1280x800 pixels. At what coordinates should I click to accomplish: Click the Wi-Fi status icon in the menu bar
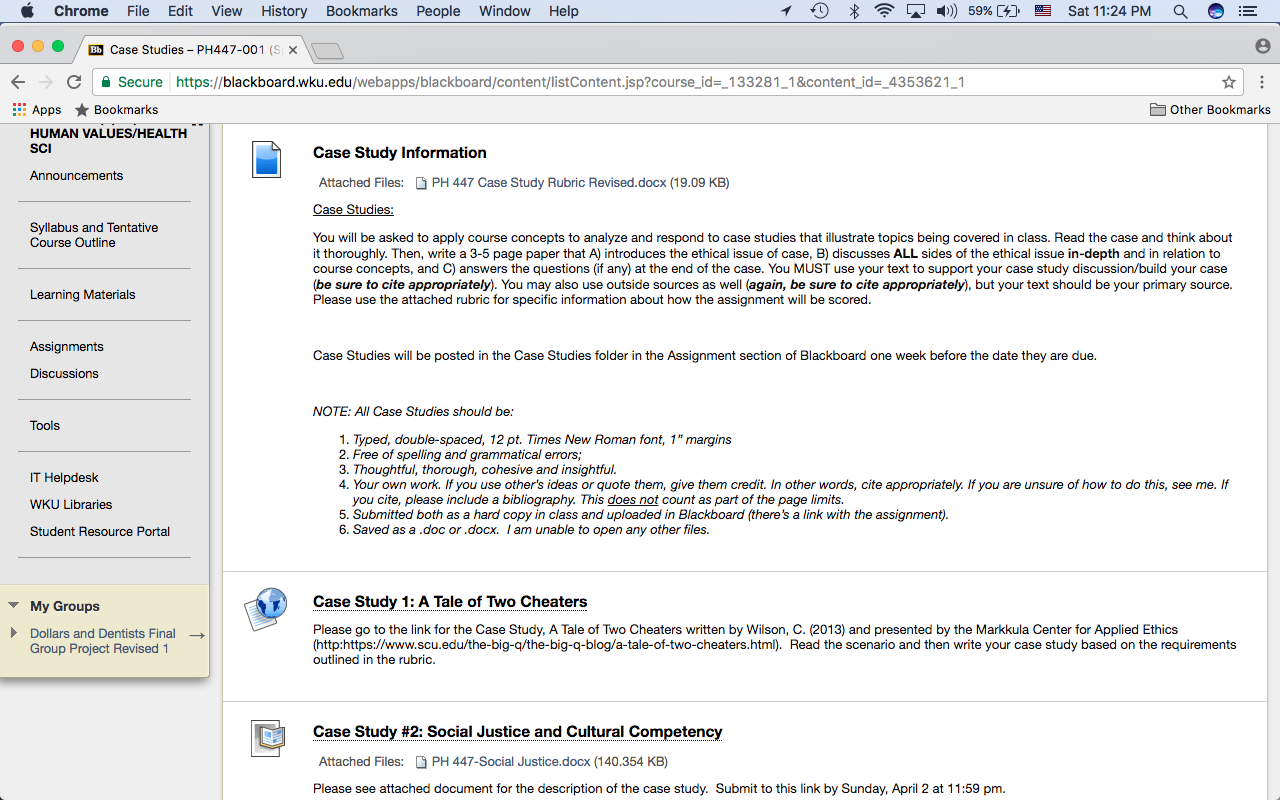883,11
